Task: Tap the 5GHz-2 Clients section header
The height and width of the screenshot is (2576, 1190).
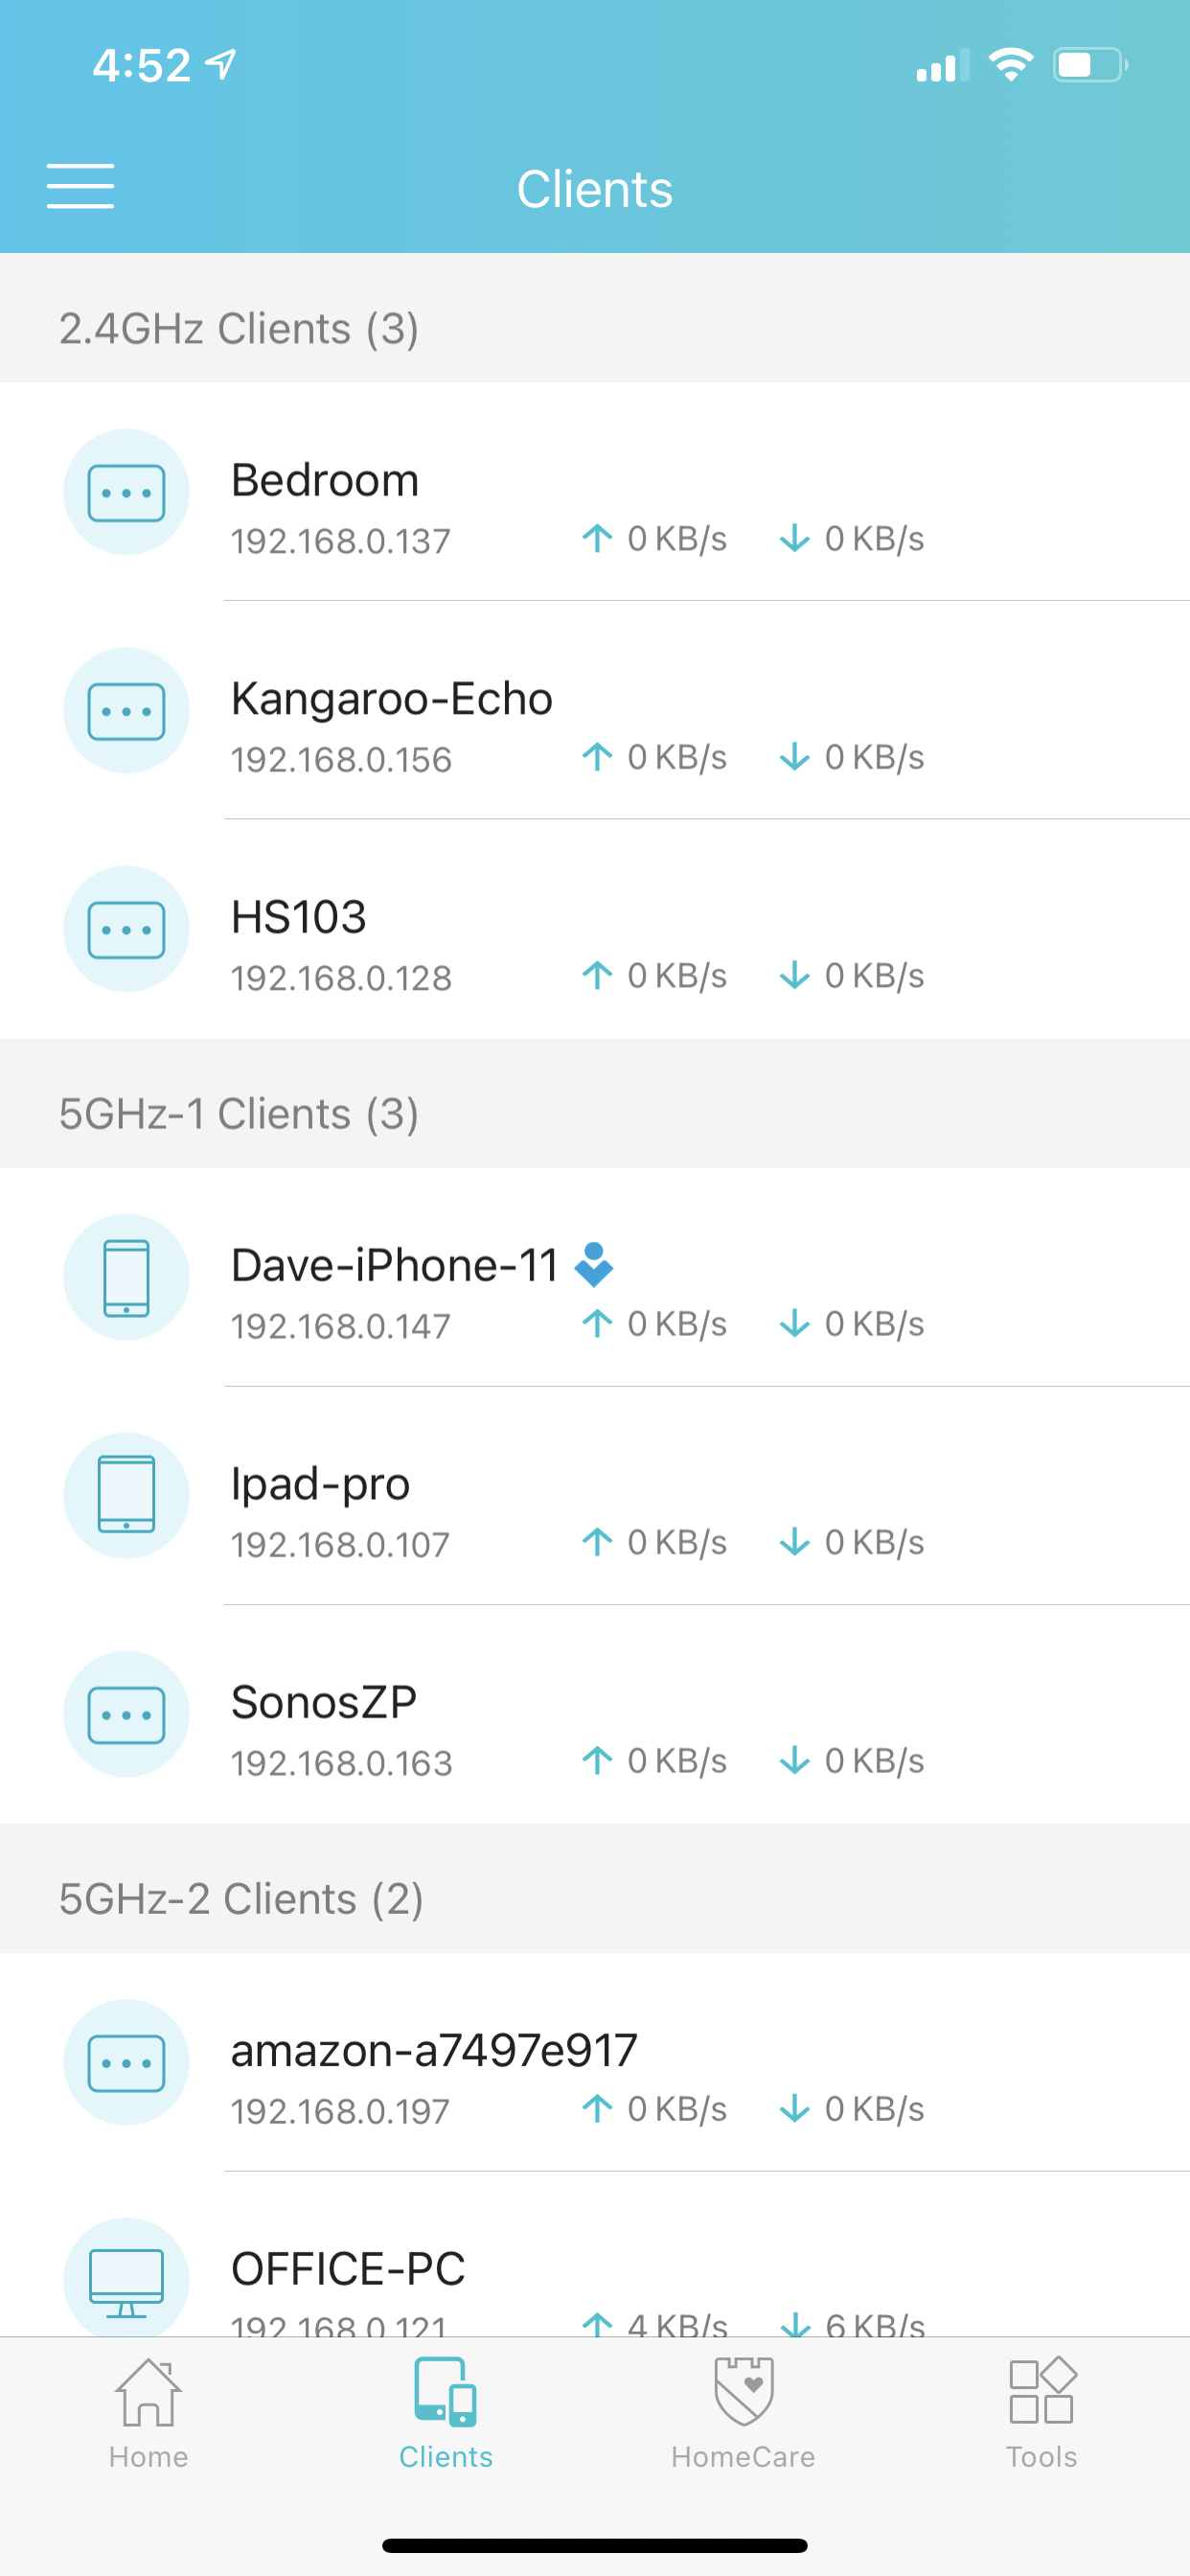Action: pos(595,1889)
